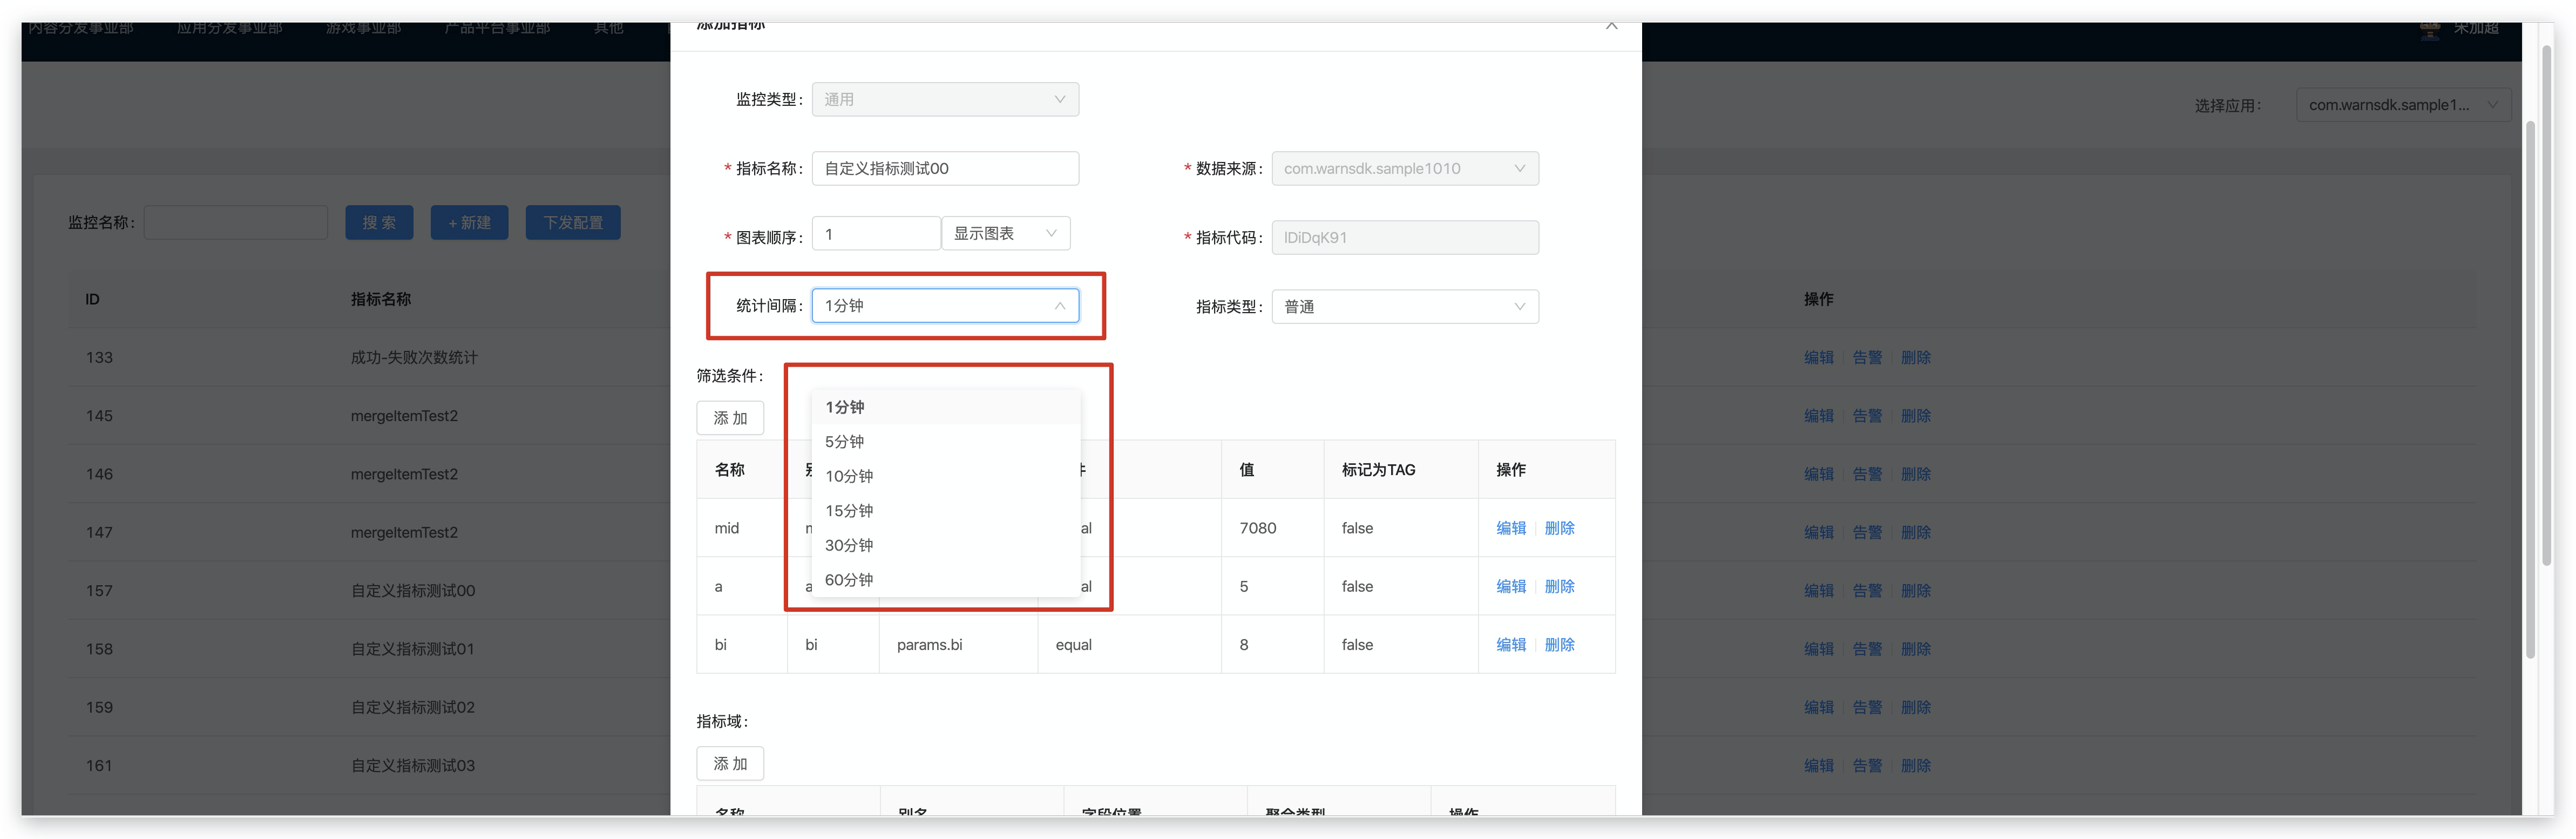2576x839 pixels.
Task: Click 编辑 link for the mid filter row
Action: pyautogui.click(x=1510, y=528)
